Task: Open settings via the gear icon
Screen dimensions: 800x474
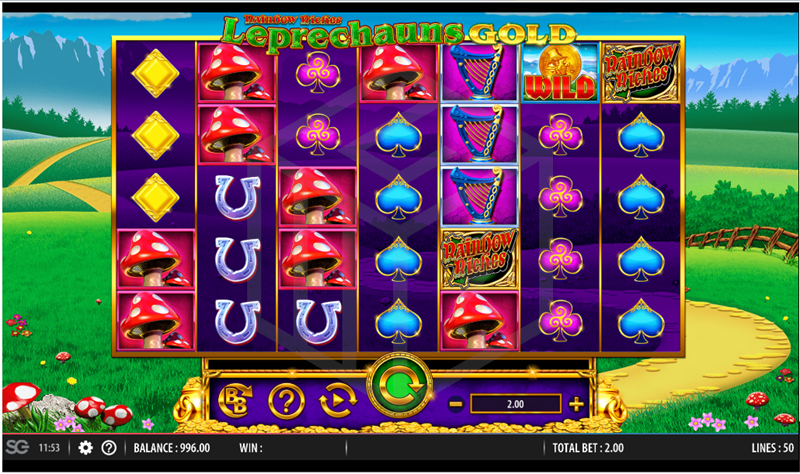Action: [x=86, y=448]
